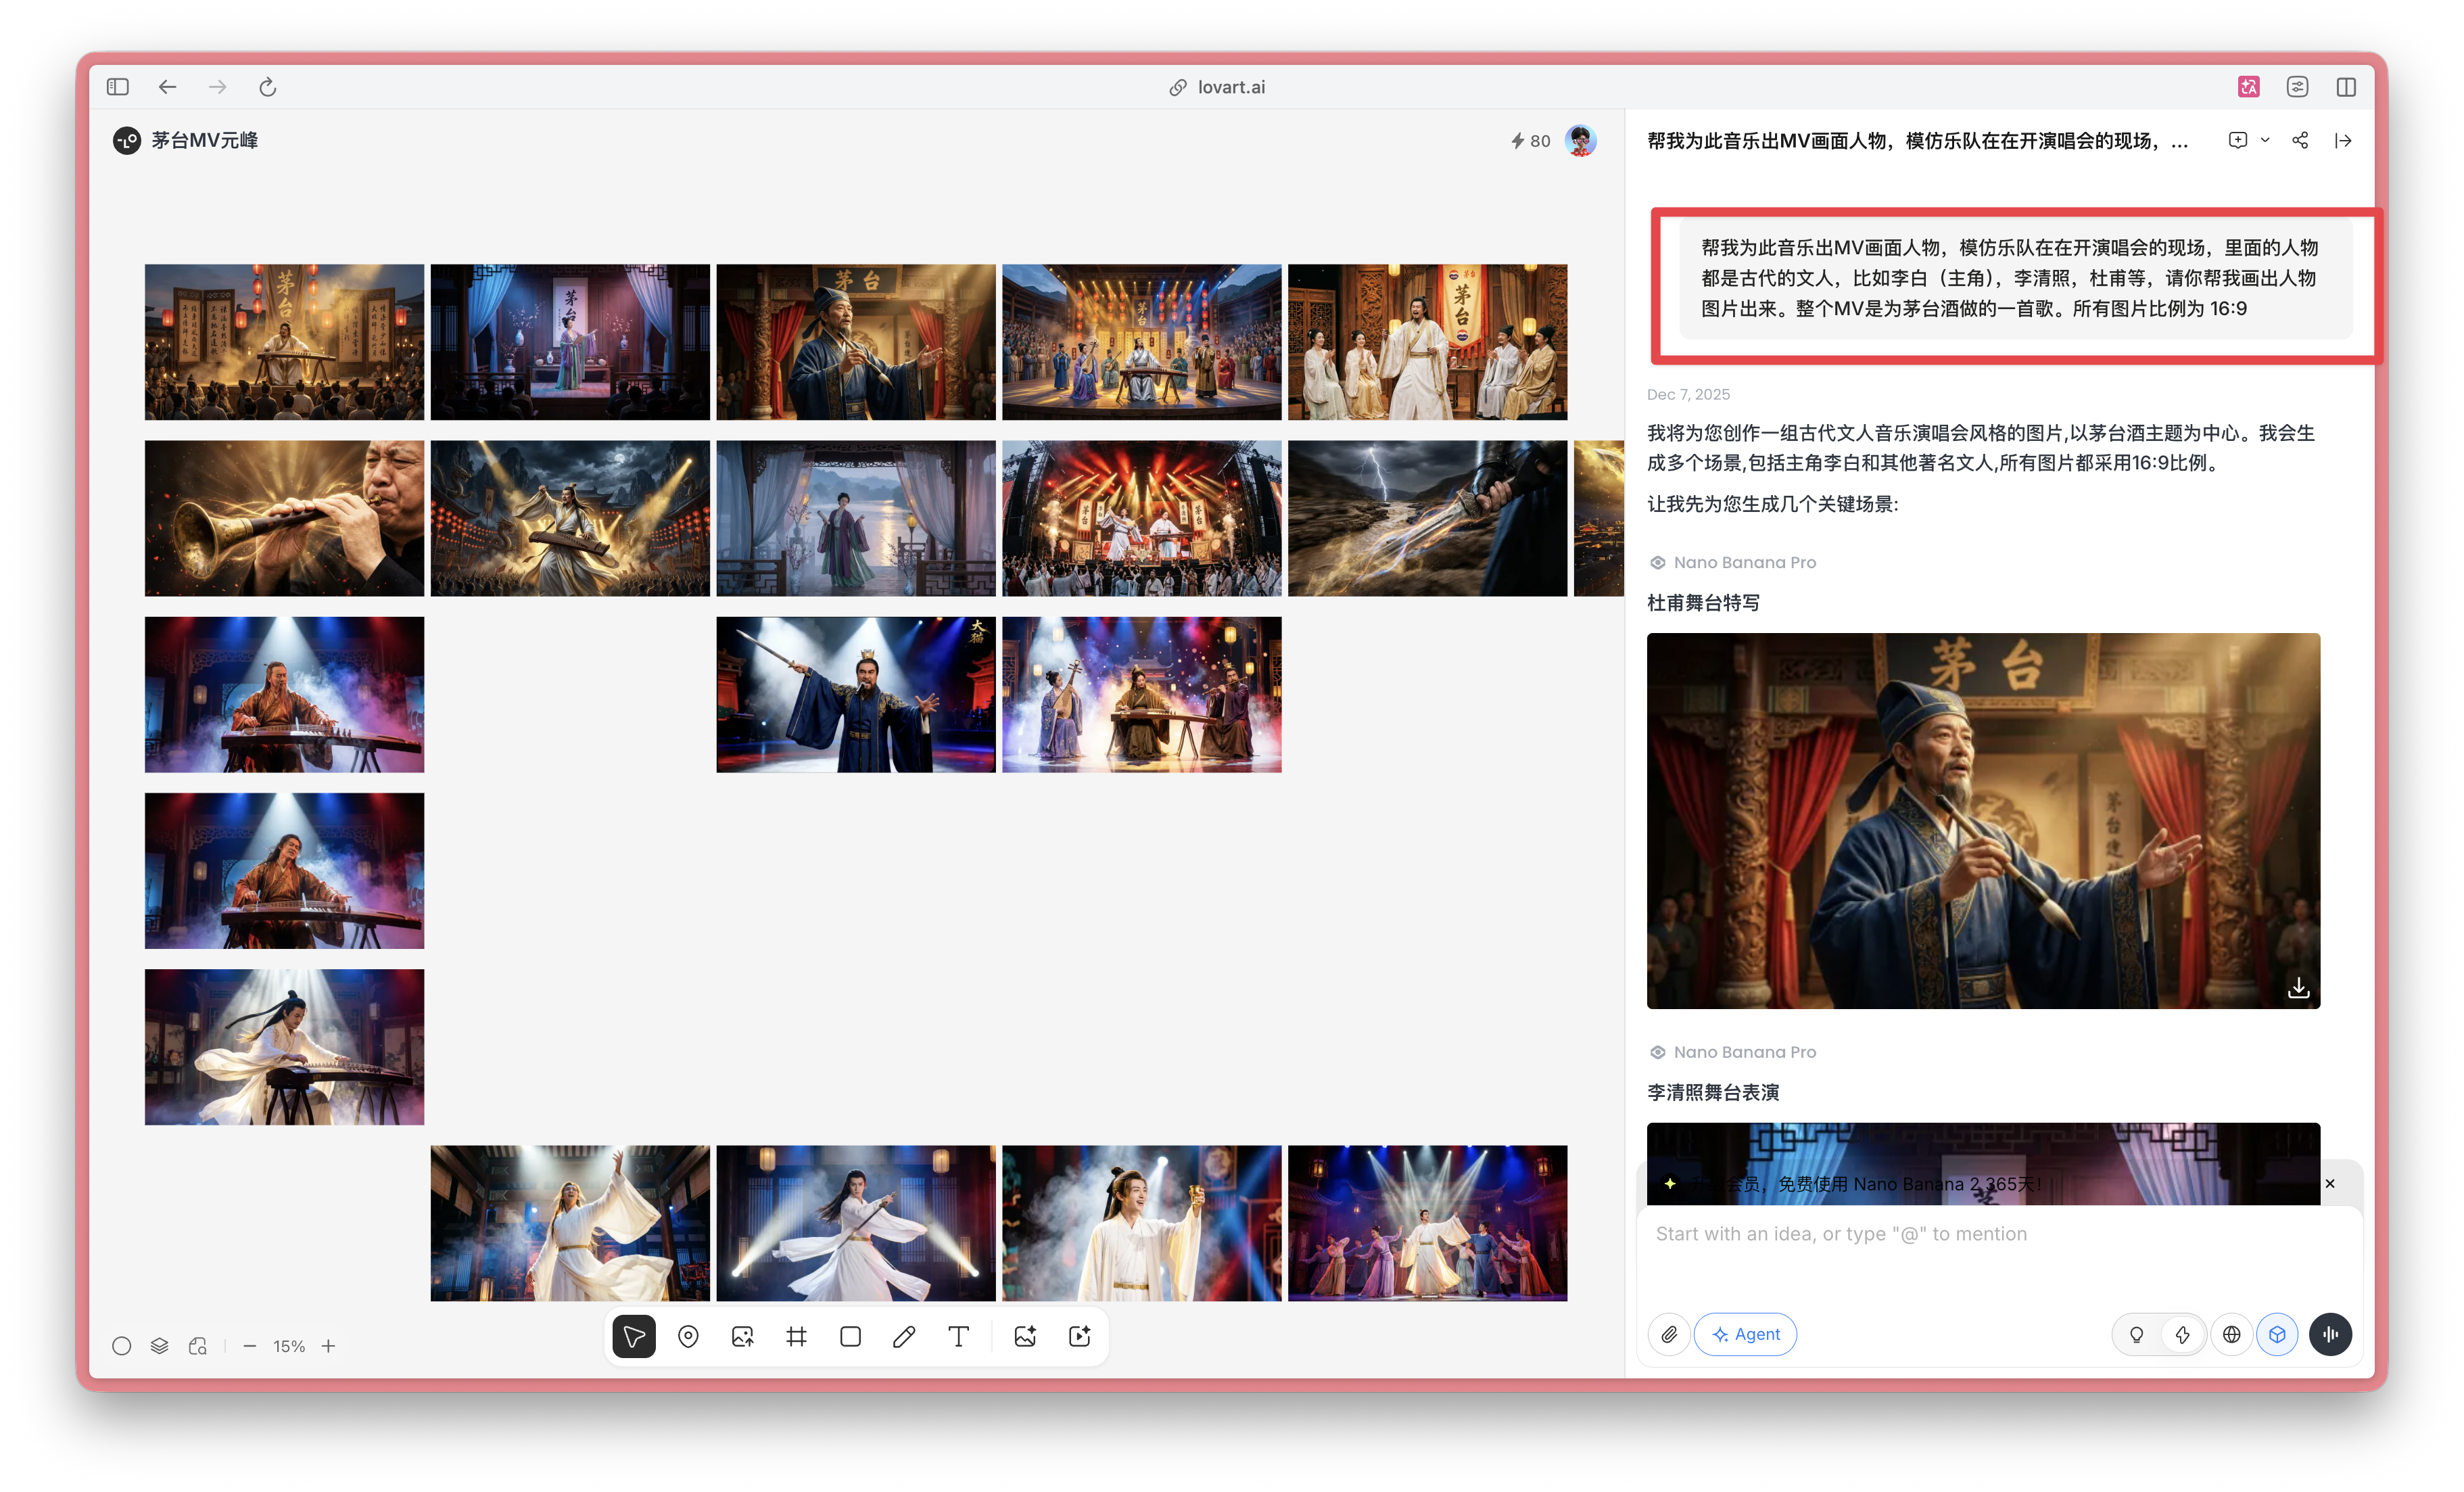Choose the location pin marker tool
This screenshot has height=1492, width=2464.
688,1336
